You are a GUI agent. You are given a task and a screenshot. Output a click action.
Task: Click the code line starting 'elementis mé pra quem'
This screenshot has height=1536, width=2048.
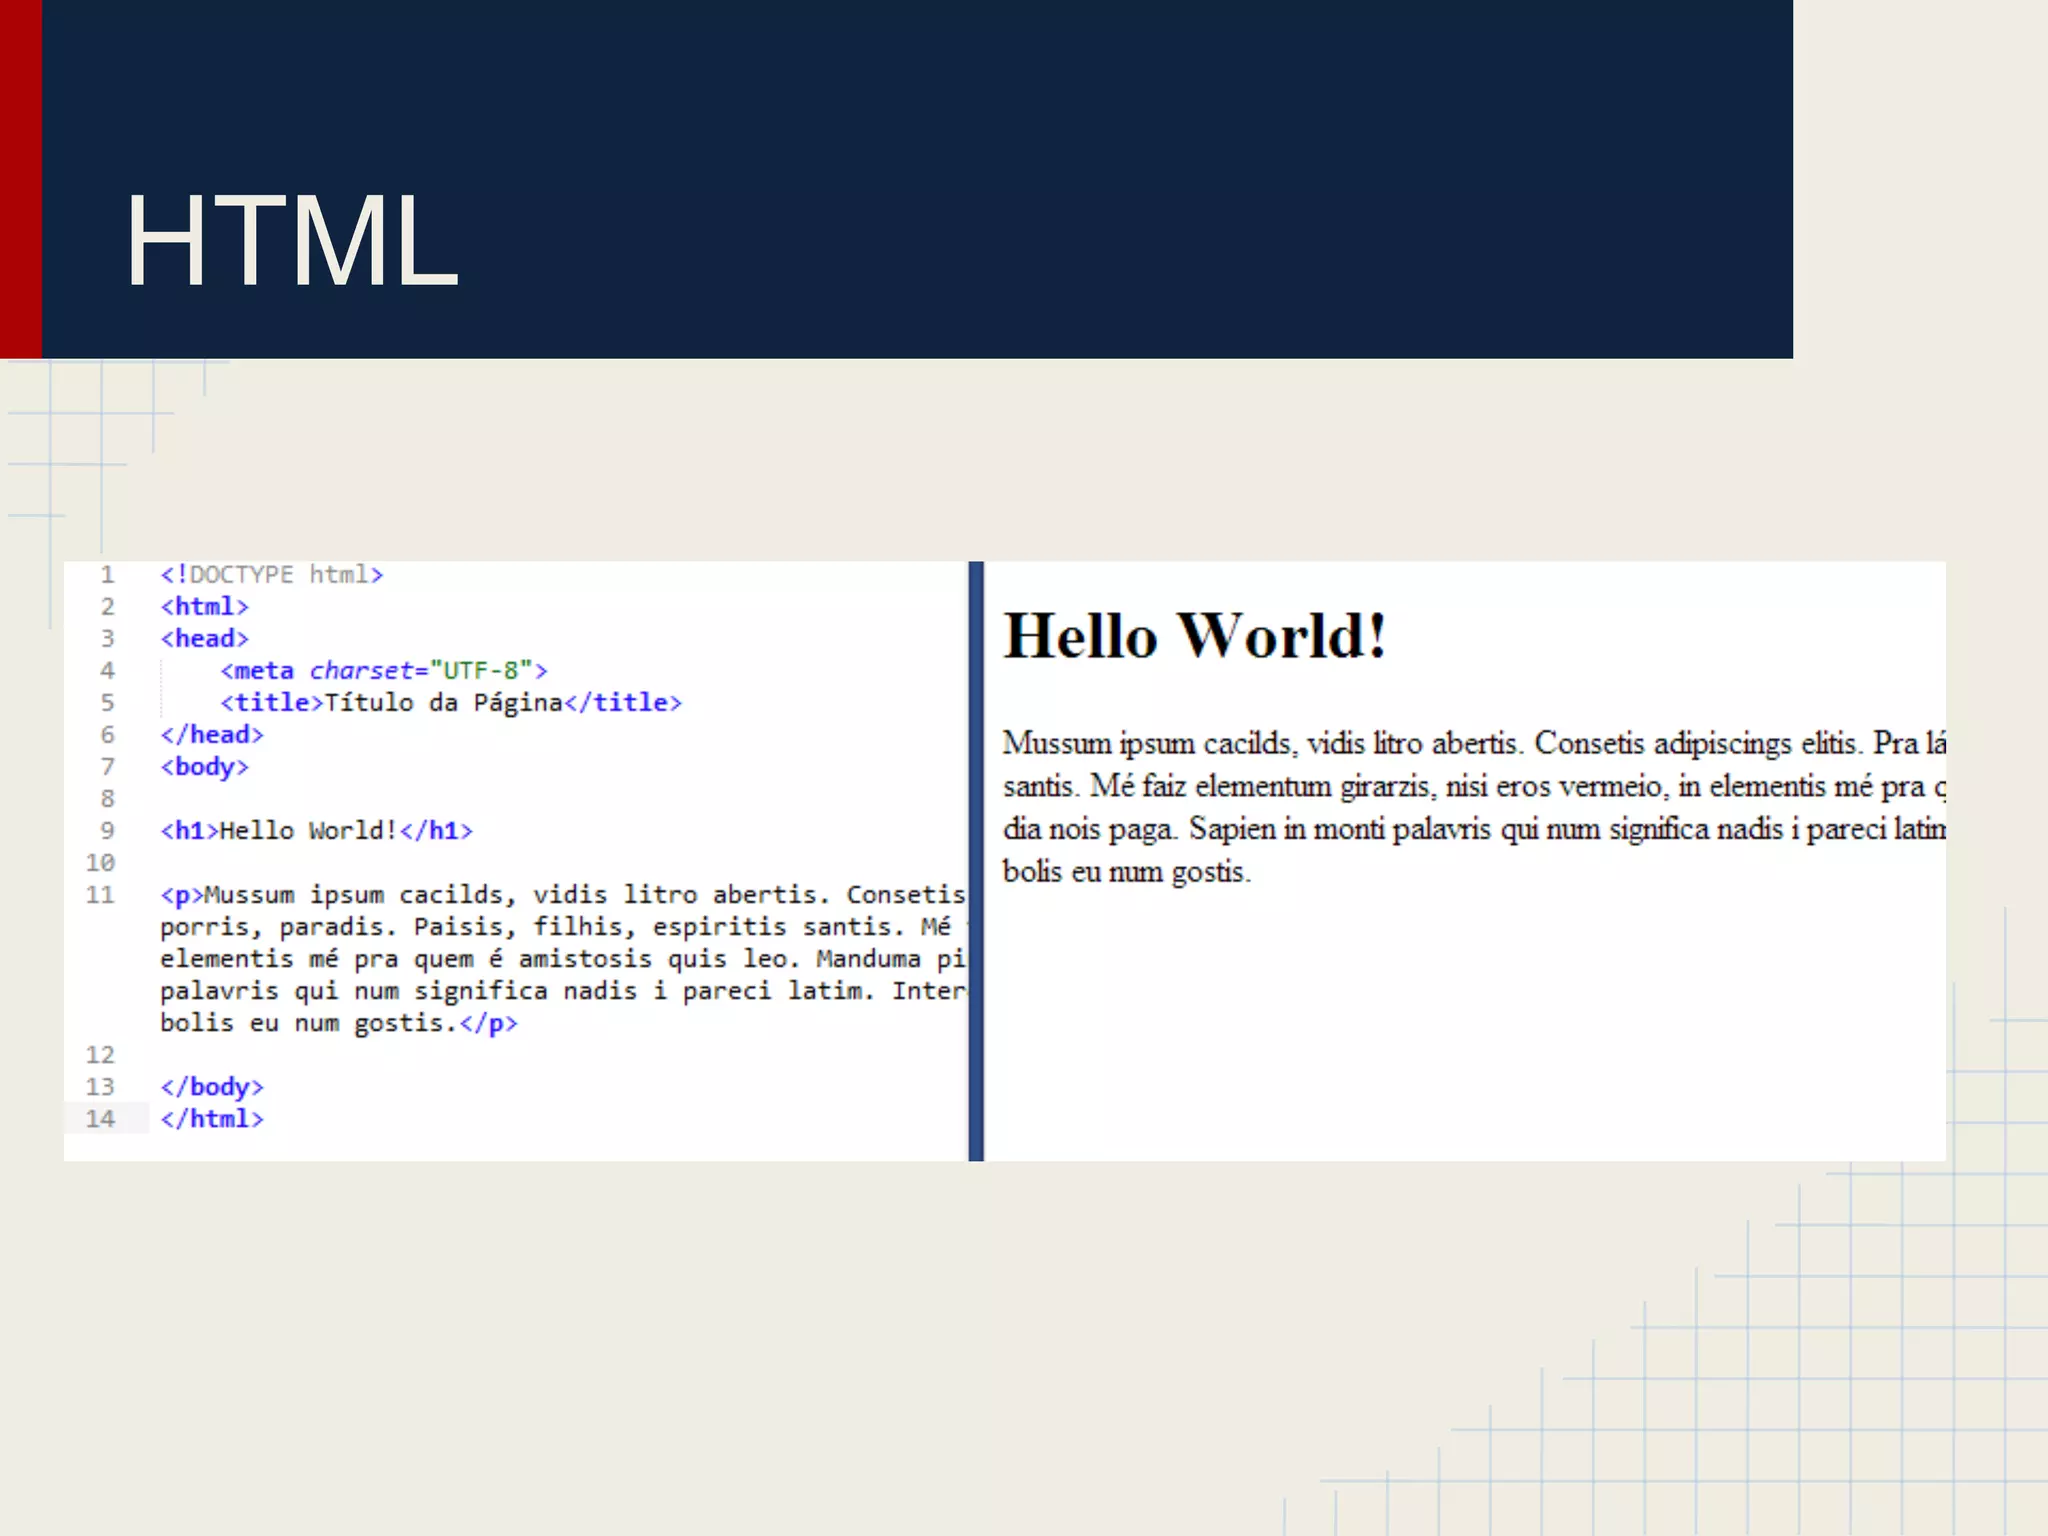coord(563,959)
